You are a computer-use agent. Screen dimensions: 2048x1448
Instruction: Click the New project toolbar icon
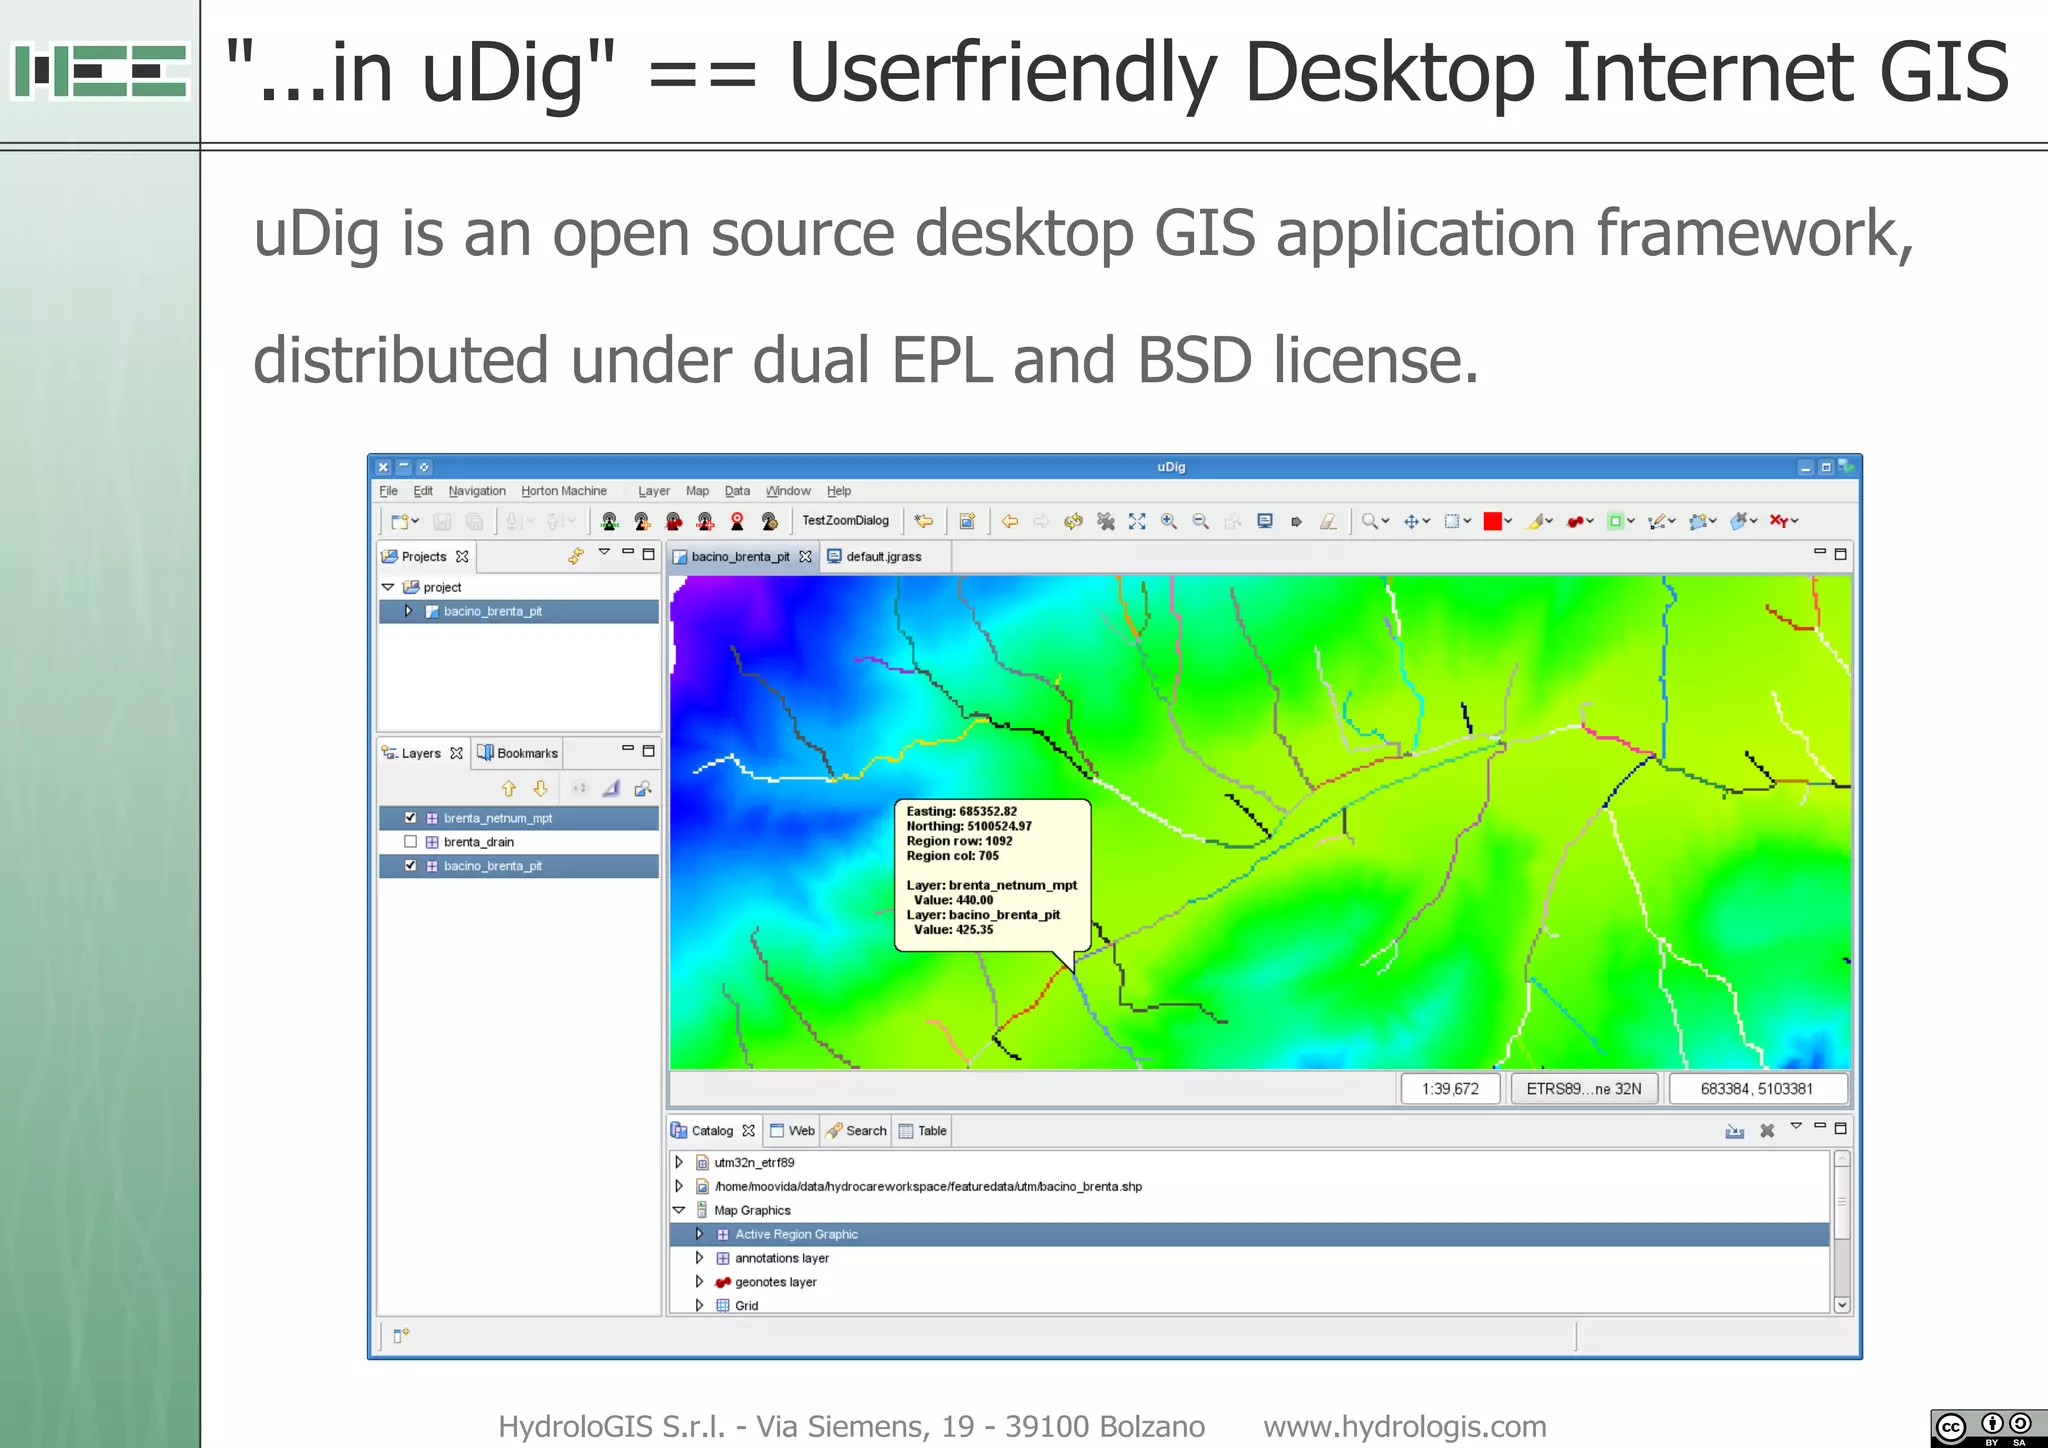400,521
